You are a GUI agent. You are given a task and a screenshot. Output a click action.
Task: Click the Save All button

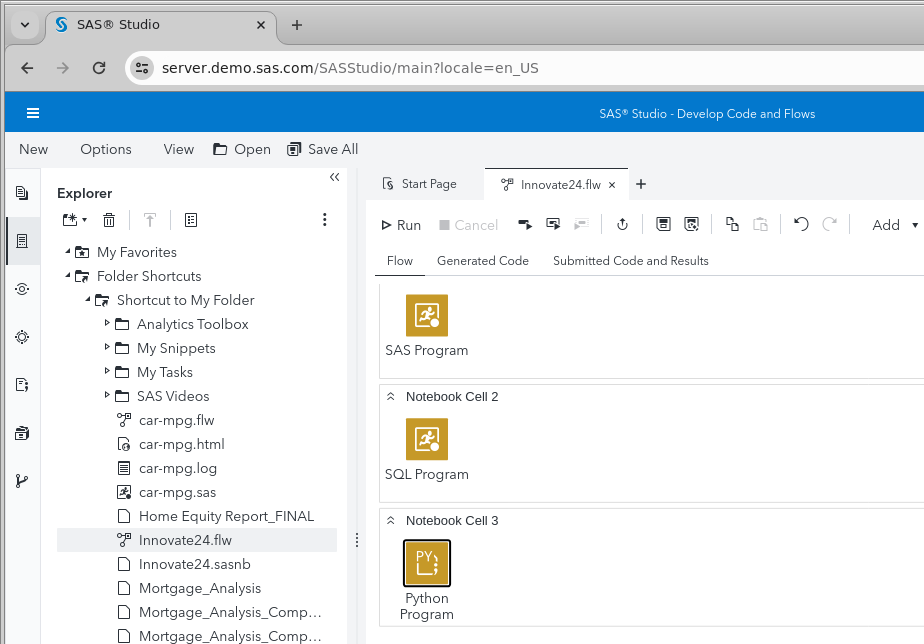point(322,149)
